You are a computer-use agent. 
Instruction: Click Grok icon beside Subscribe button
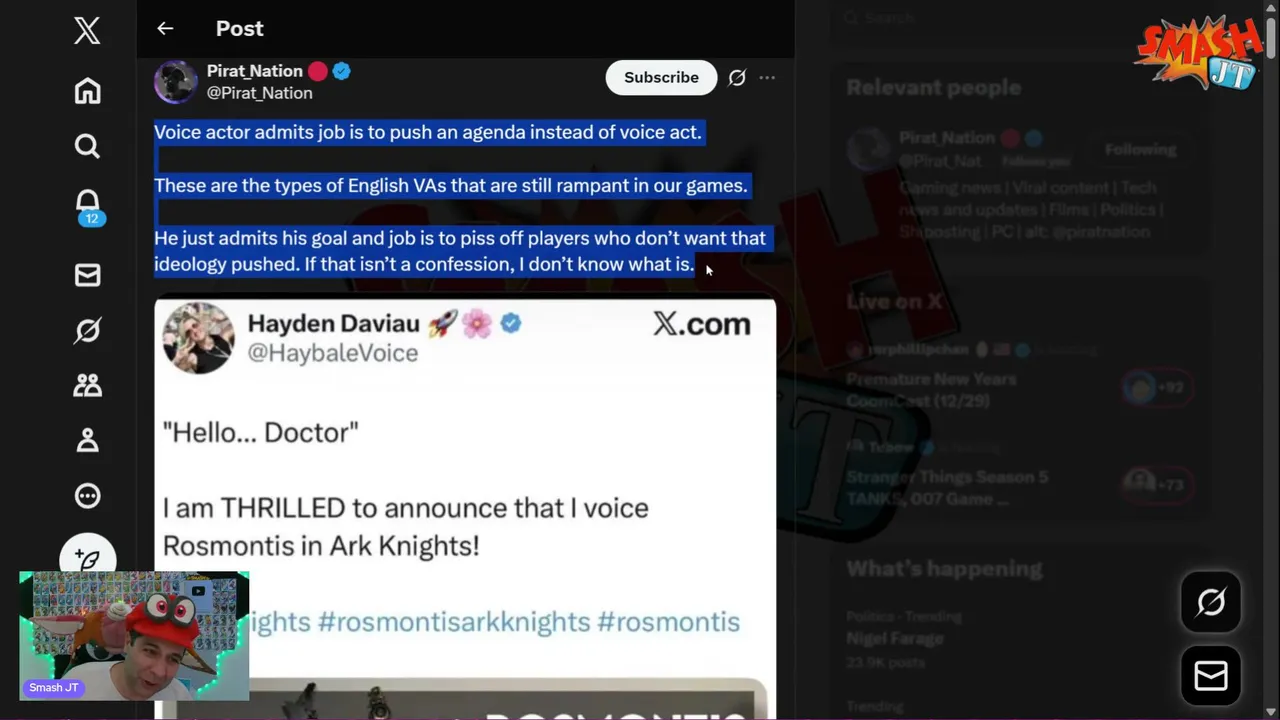pos(737,77)
